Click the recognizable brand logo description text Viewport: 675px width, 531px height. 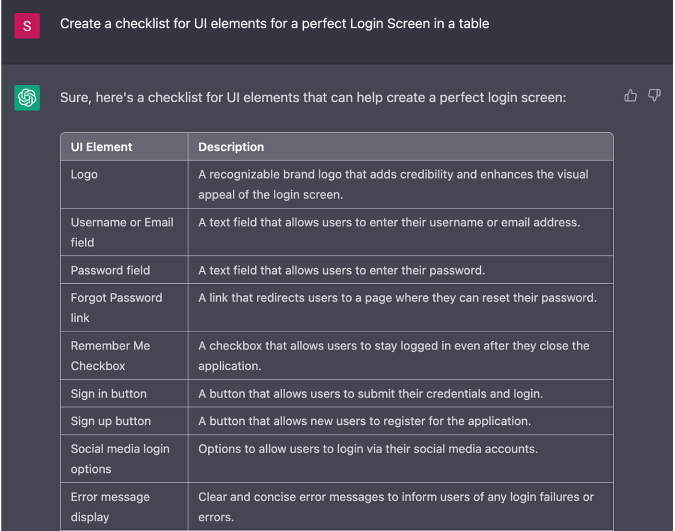[393, 184]
